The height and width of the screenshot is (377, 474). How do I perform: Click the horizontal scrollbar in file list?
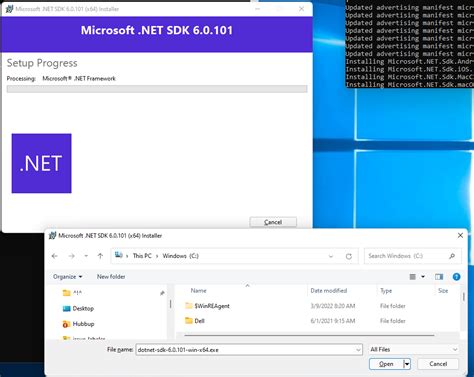[x=309, y=335]
